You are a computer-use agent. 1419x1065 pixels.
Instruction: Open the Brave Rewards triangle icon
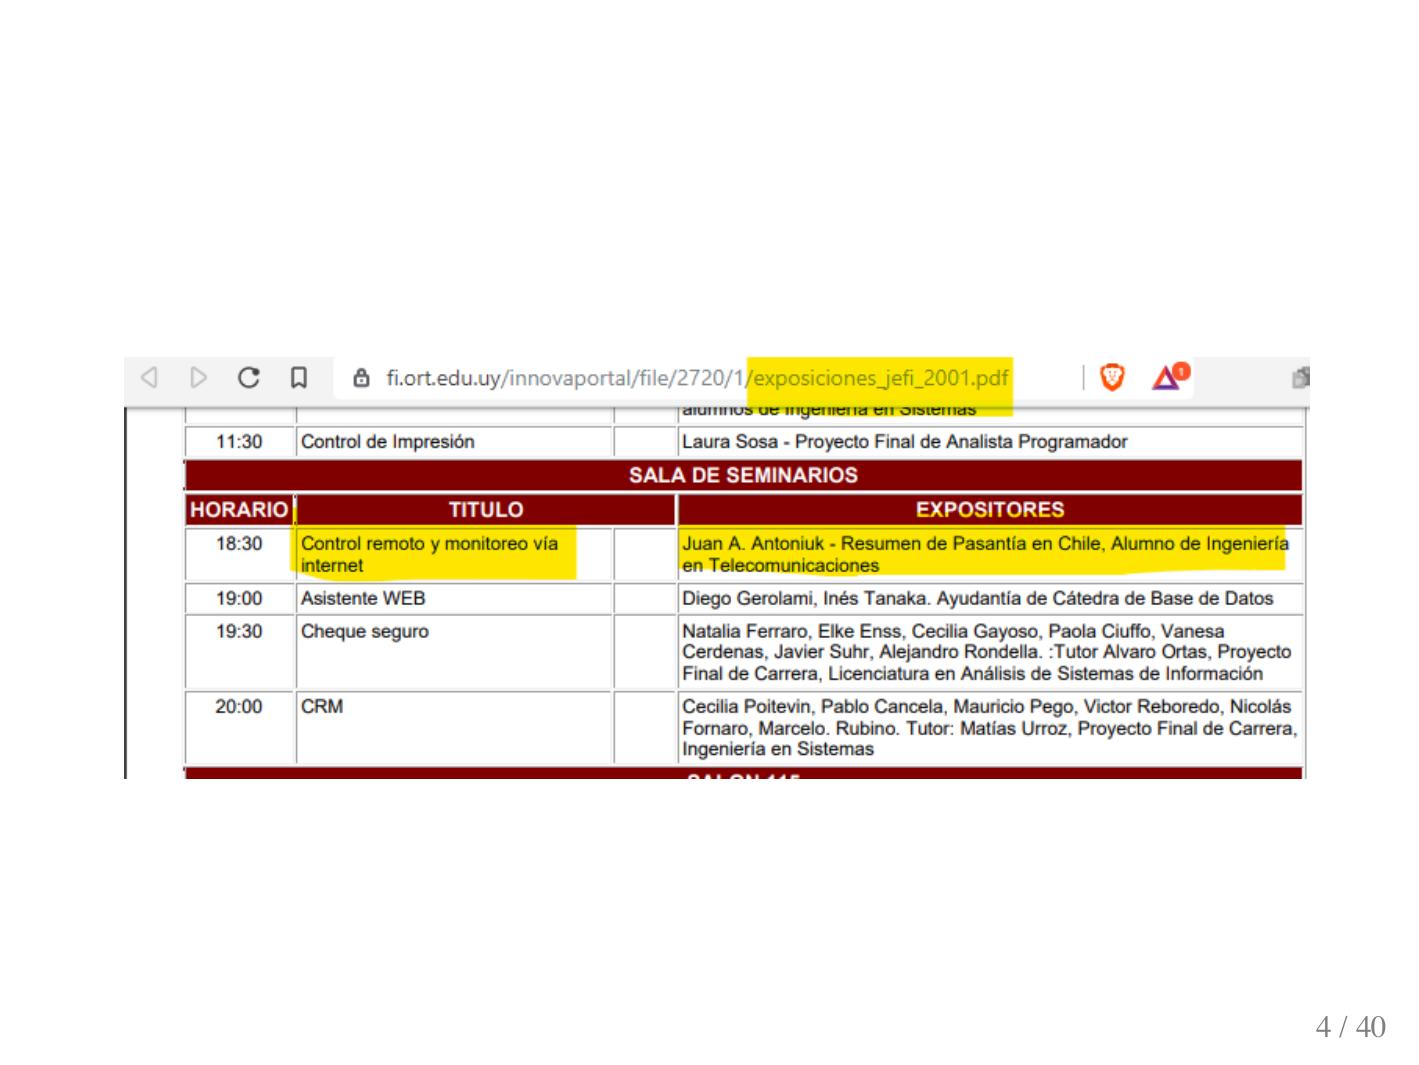[x=1167, y=377]
